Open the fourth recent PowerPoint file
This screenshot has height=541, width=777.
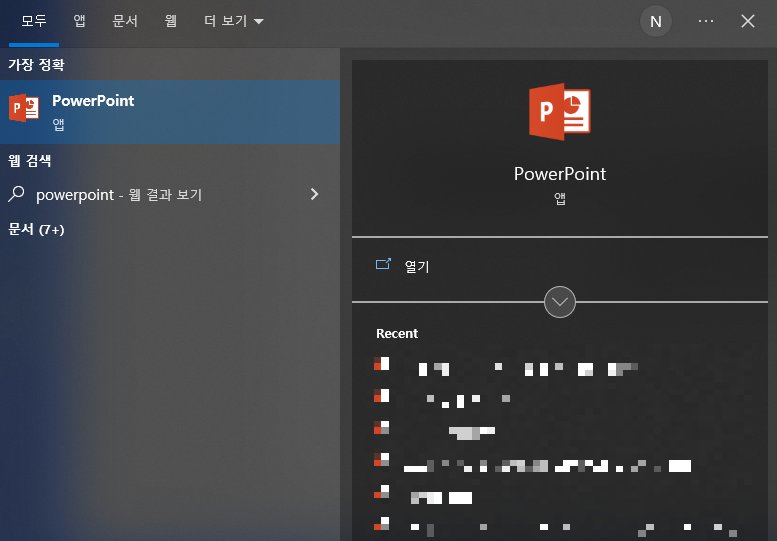[559, 464]
